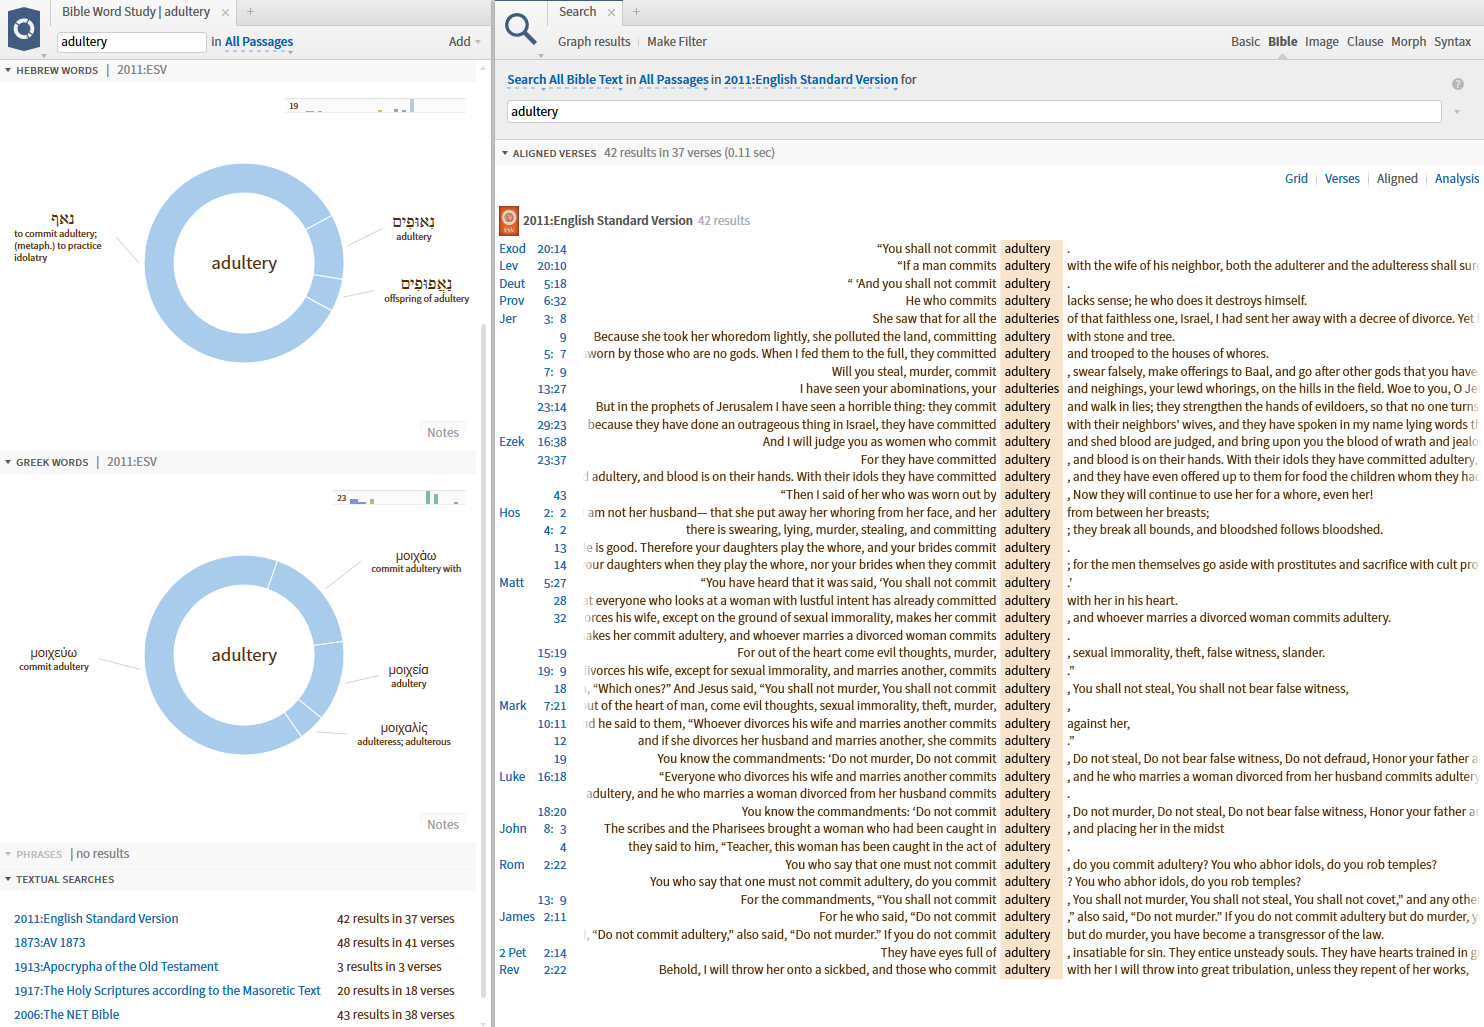Click the Word Study word input field
Viewport: 1484px width, 1027px height.
131,42
